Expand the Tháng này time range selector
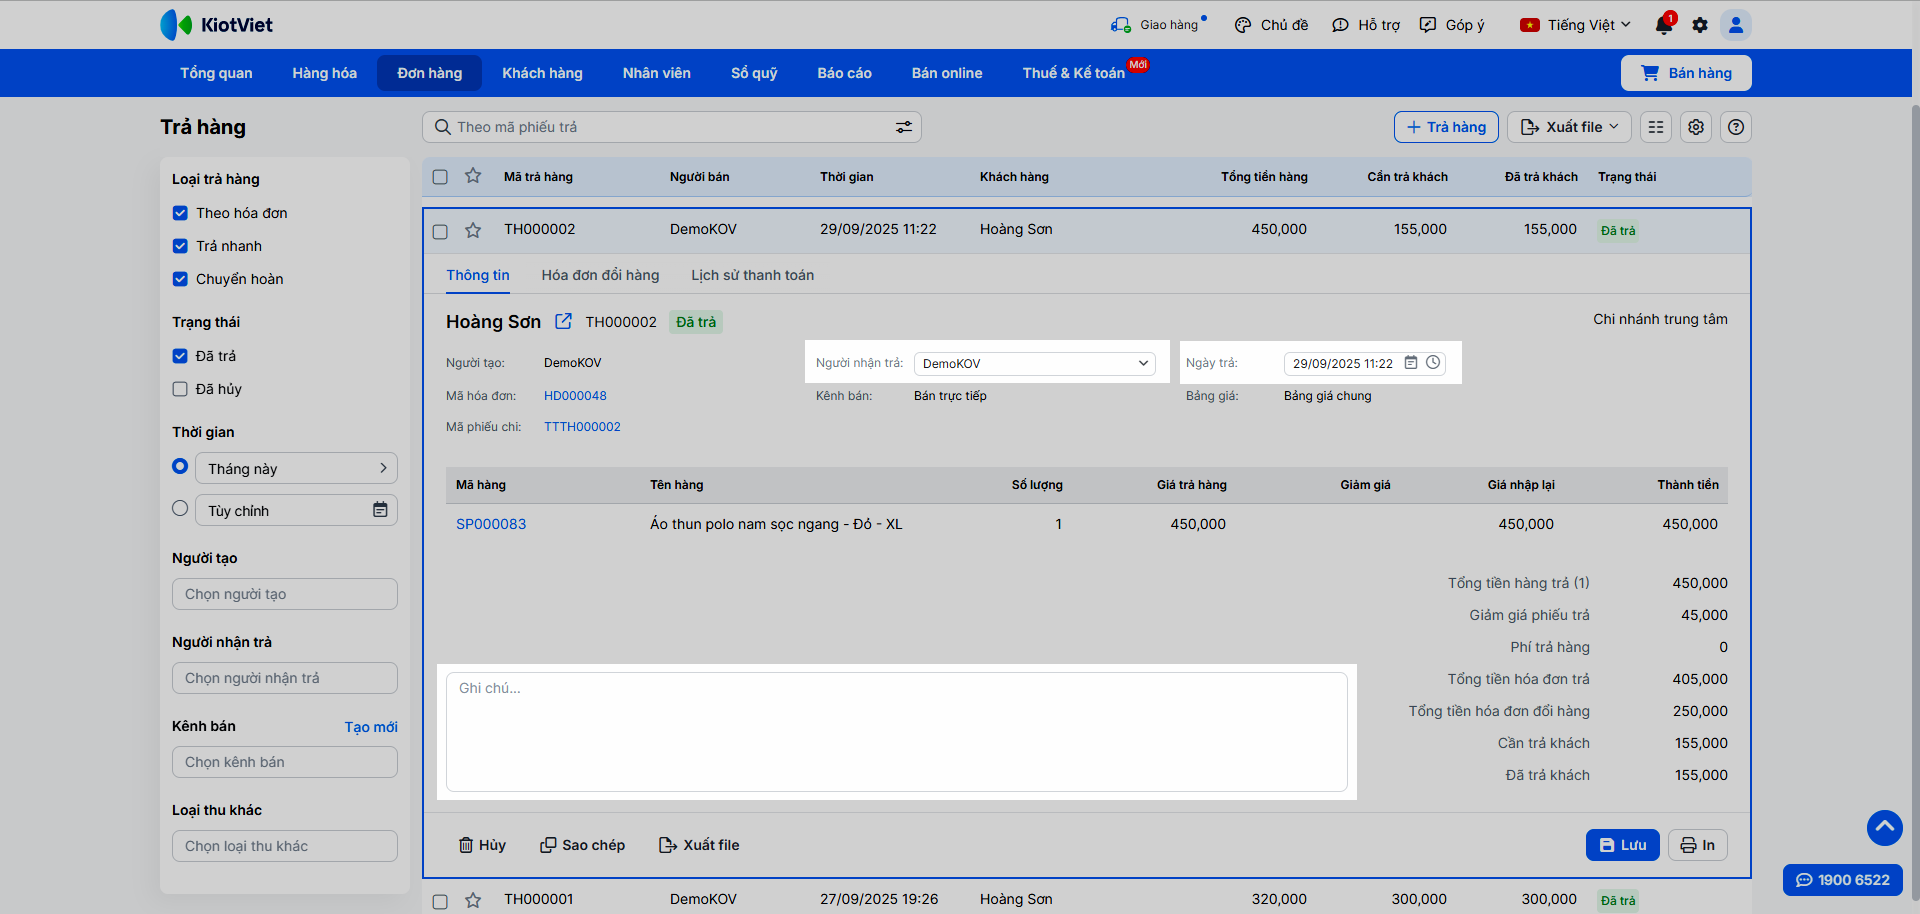 coord(296,468)
